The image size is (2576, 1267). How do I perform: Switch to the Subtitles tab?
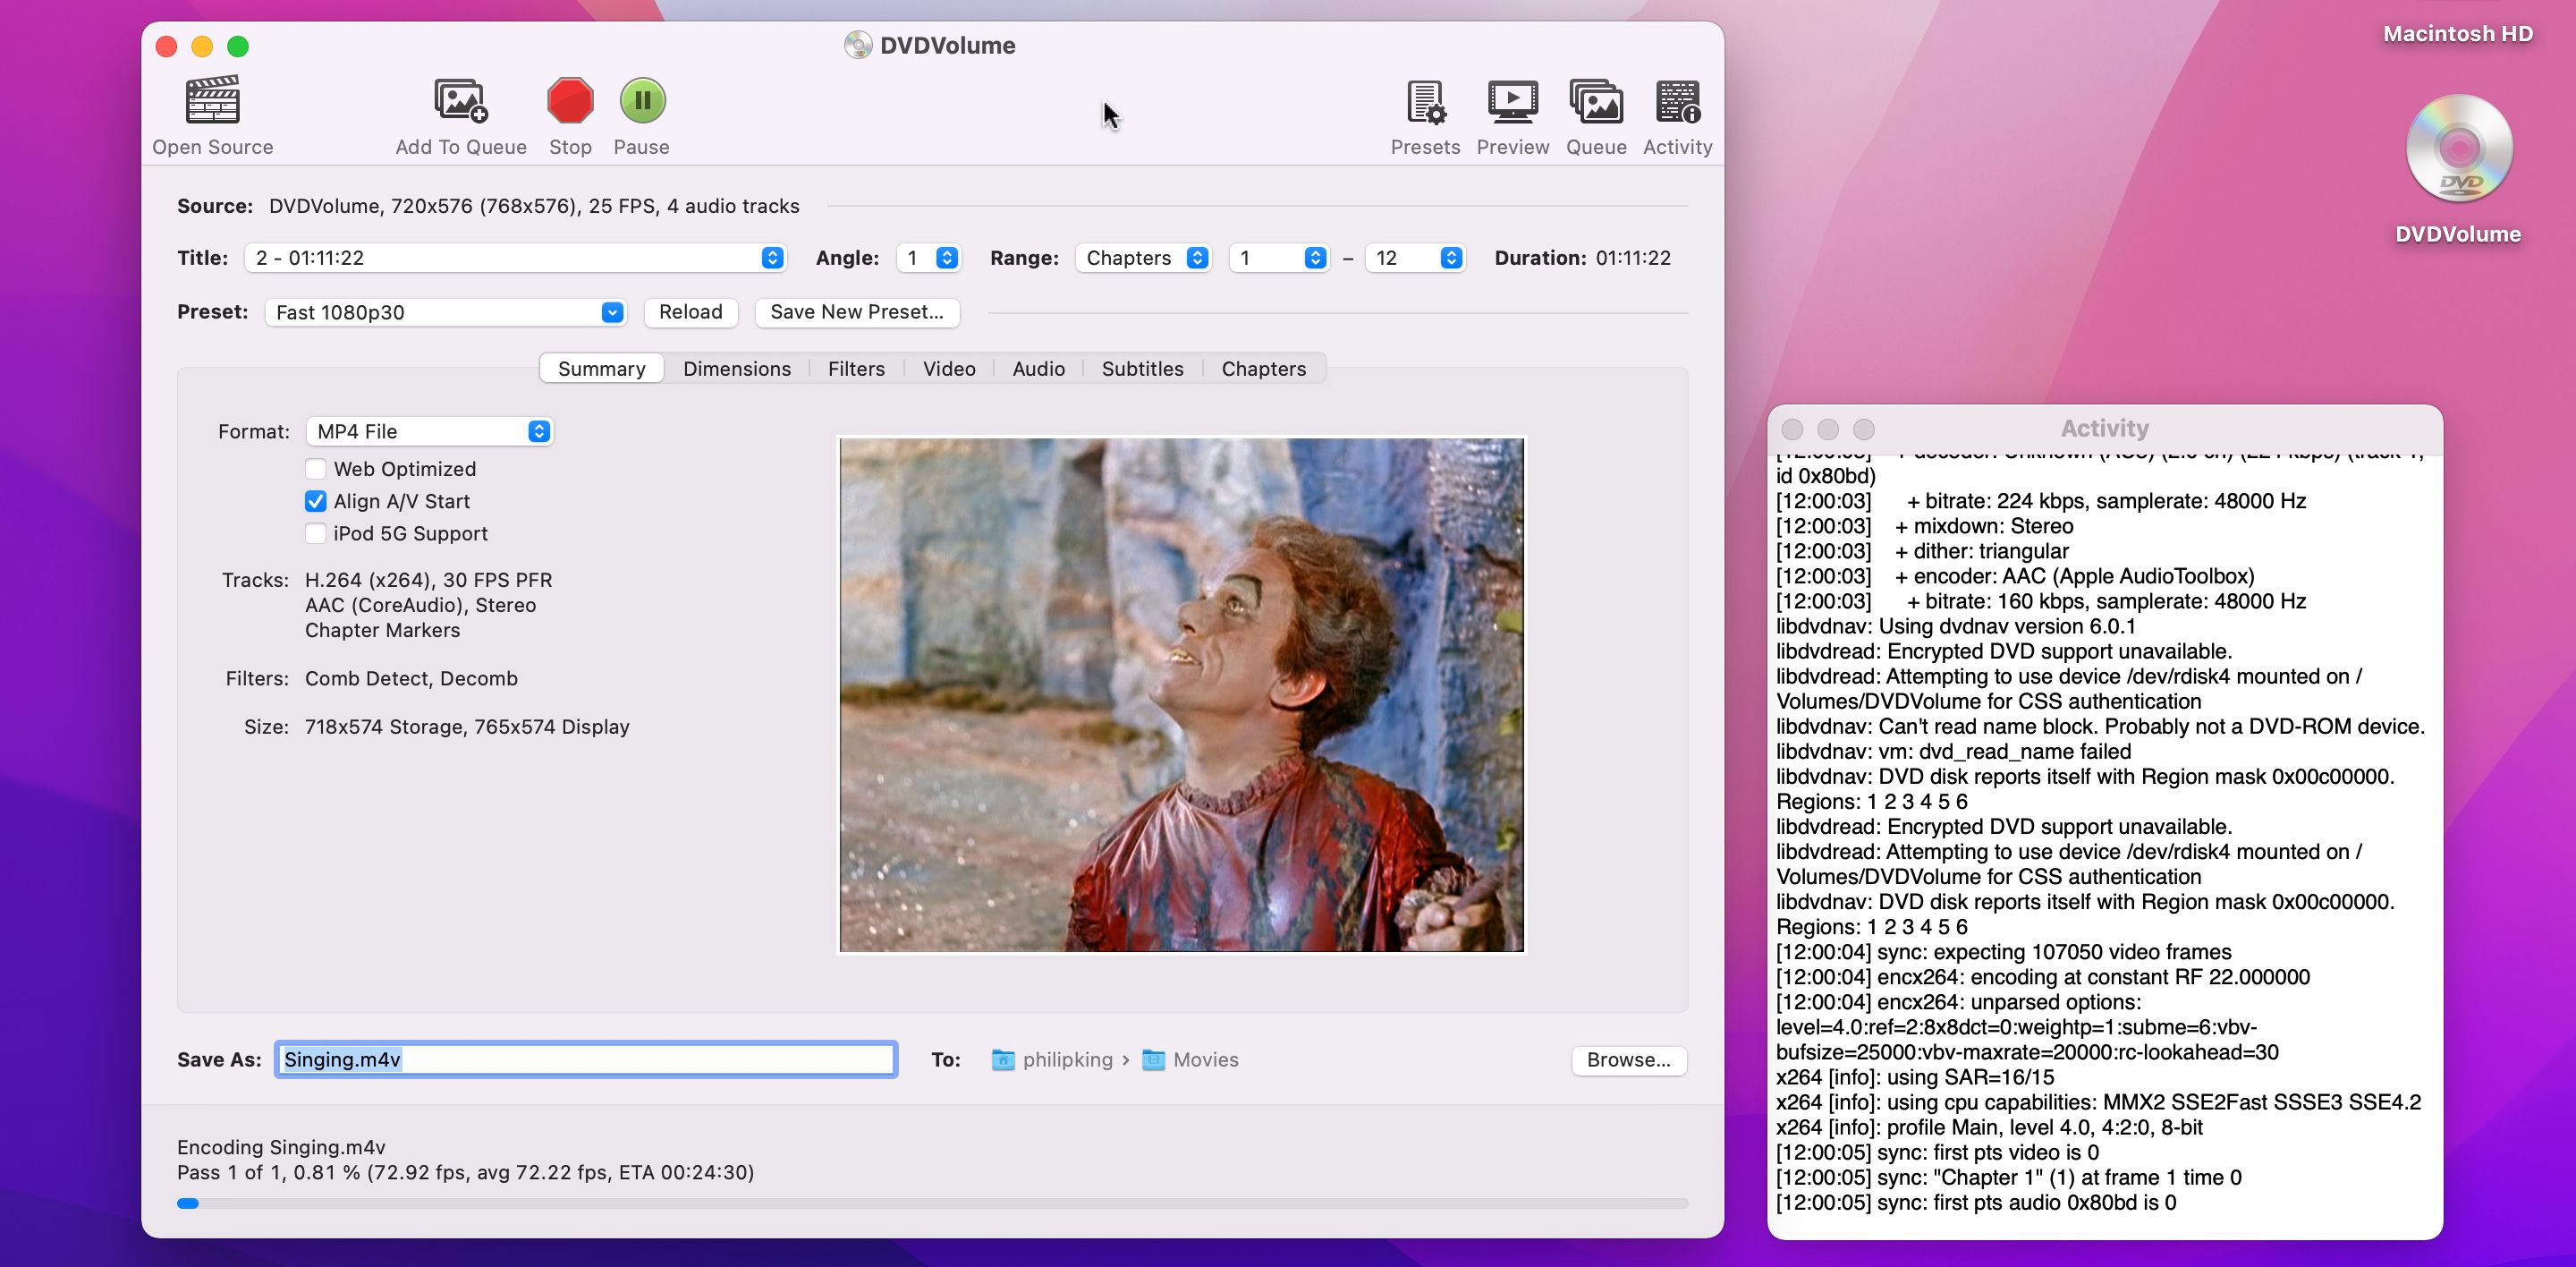click(x=1142, y=368)
